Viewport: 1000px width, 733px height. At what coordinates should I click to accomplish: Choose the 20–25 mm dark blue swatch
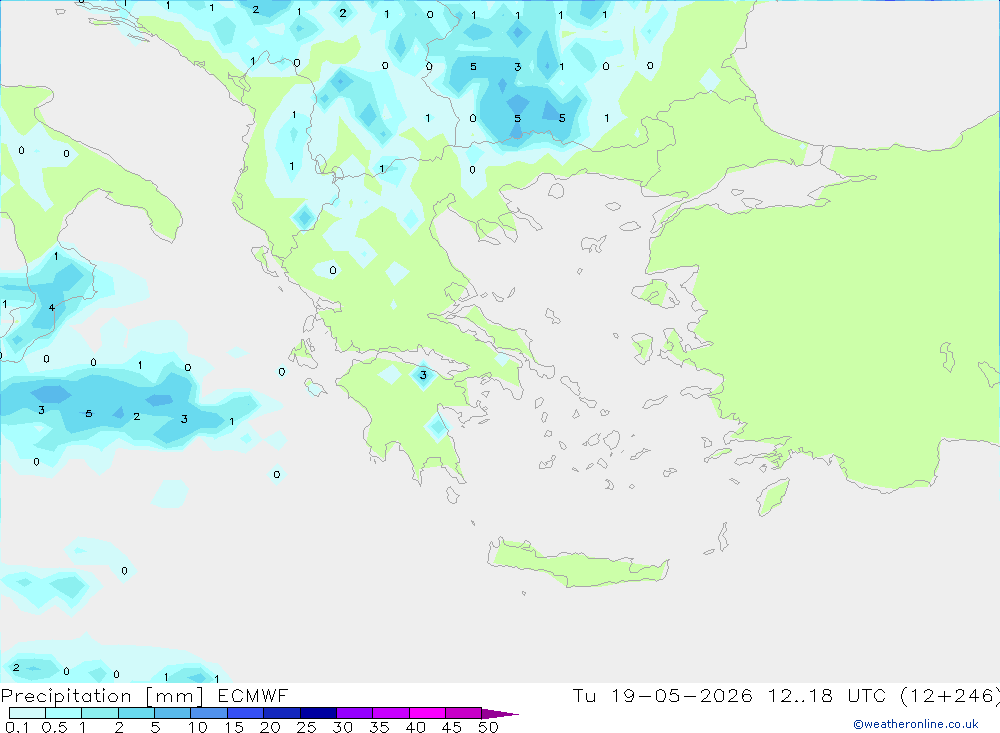coord(282,713)
